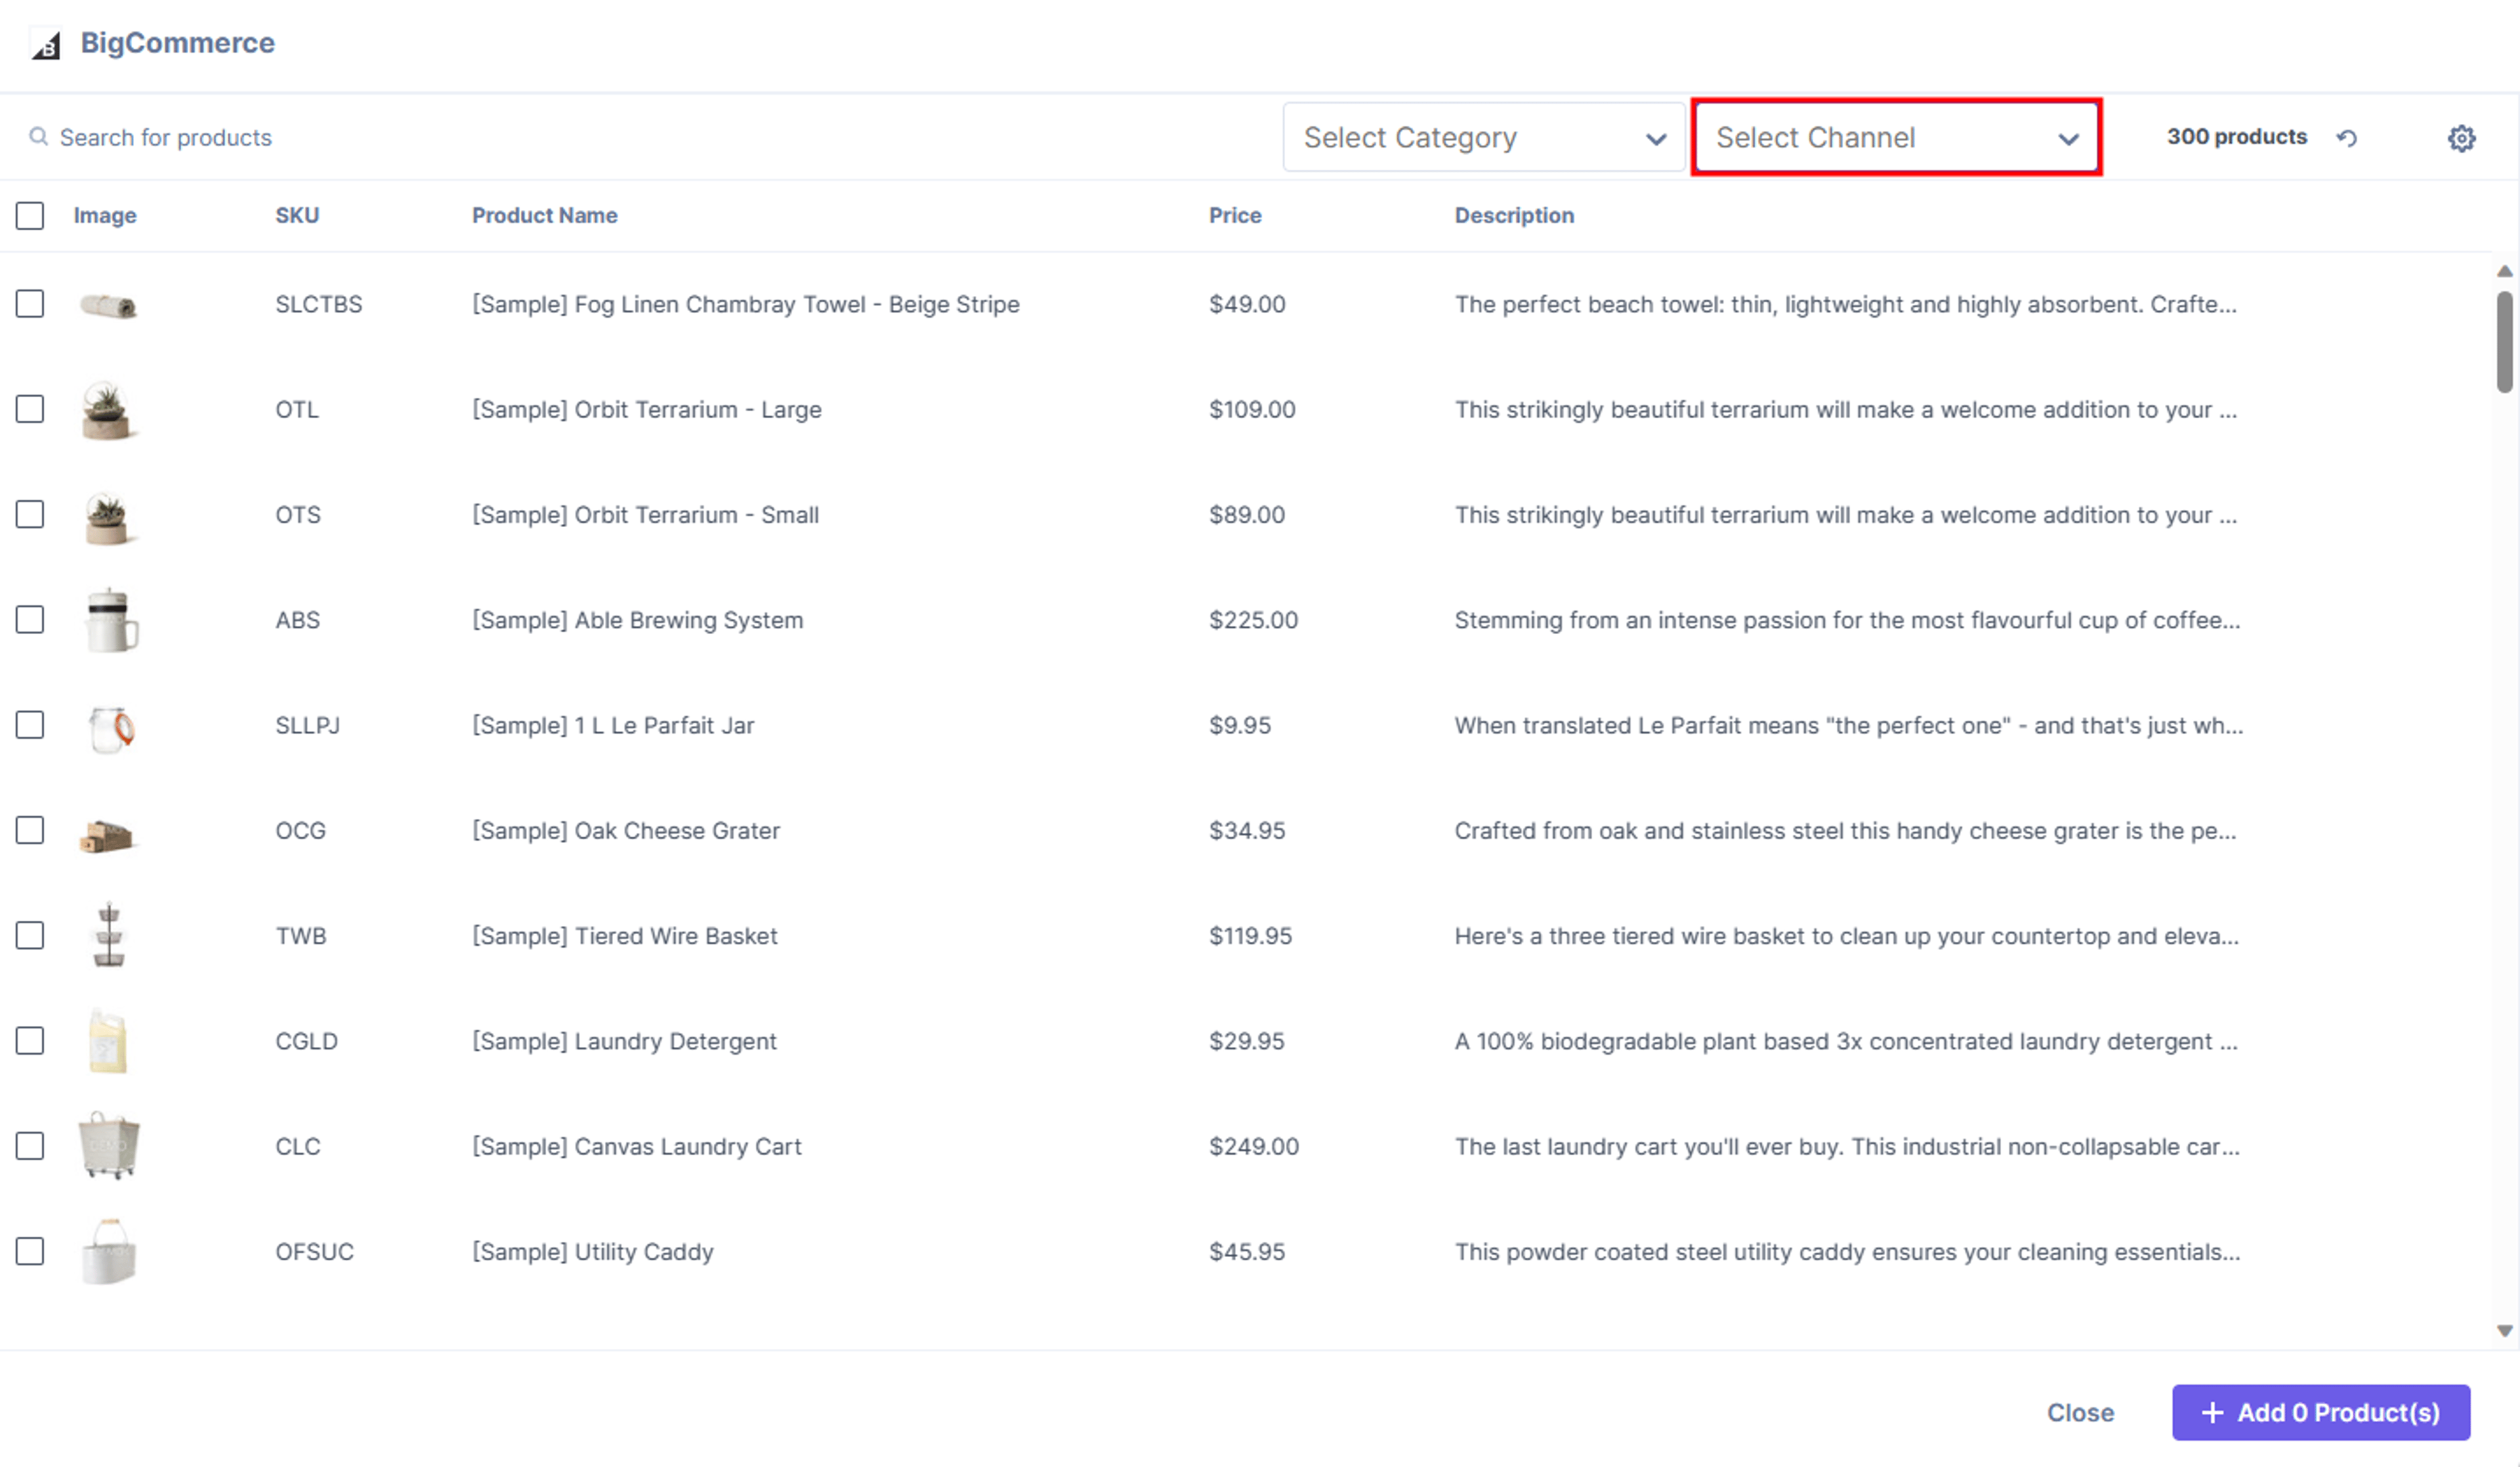Open the Orbit Terrarium Large thumbnail
The height and width of the screenshot is (1467, 2520).
(108, 410)
